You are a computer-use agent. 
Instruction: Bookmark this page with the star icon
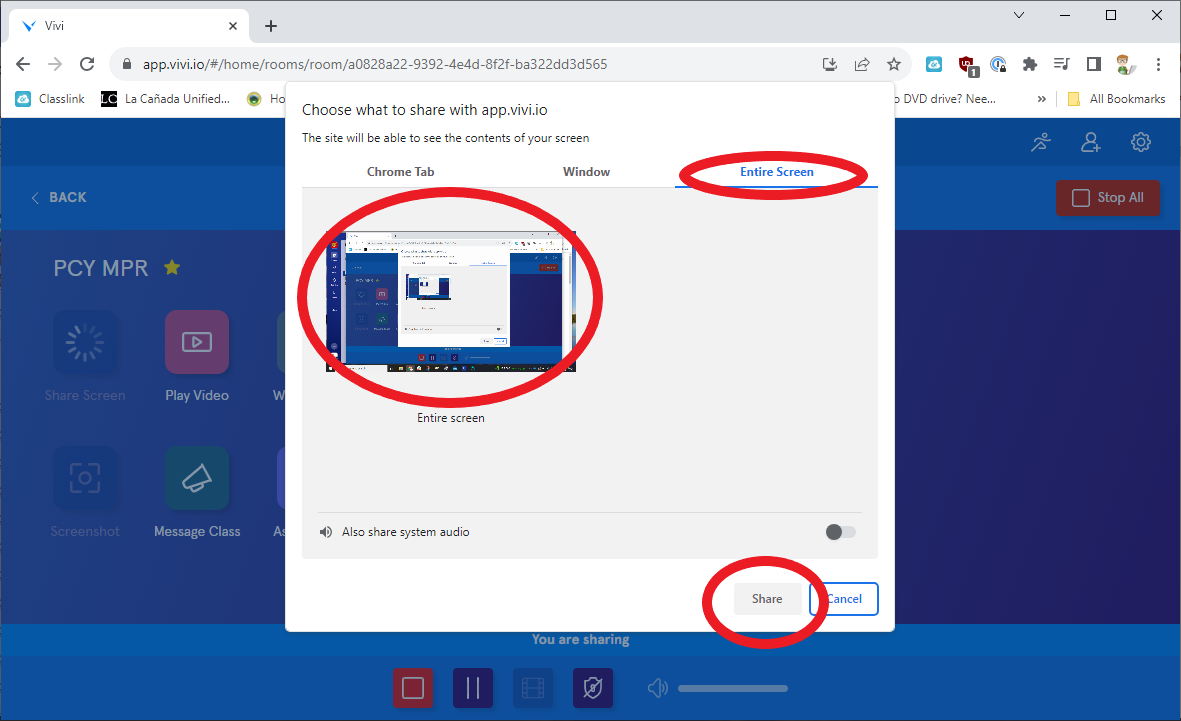point(894,64)
